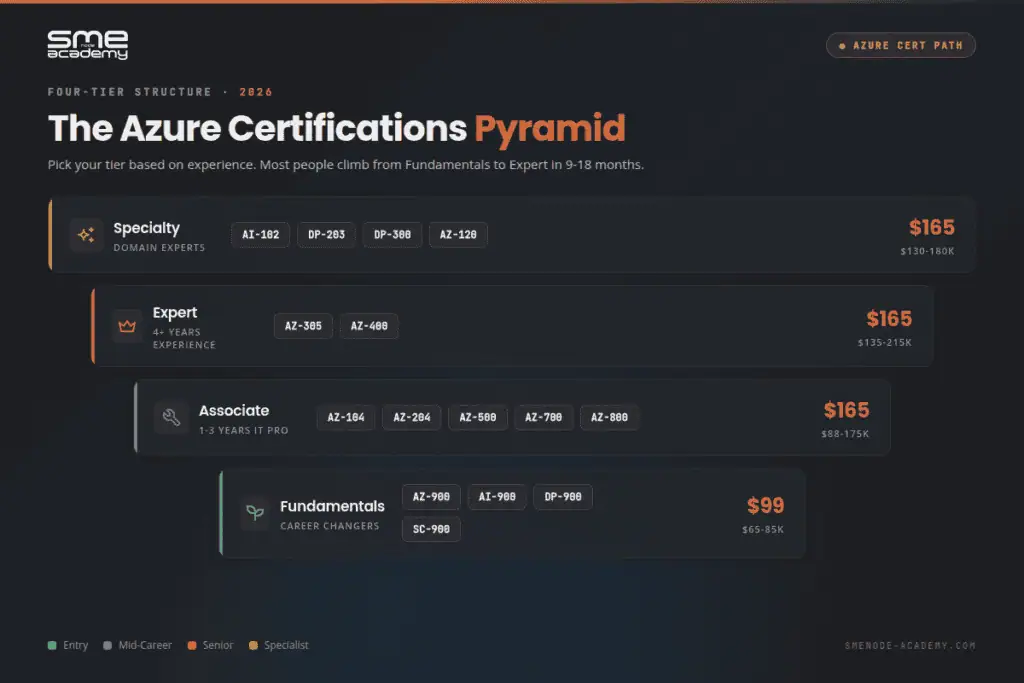The height and width of the screenshot is (683, 1024).
Task: Click the 4+ Years Experience subtitle
Action: [184, 338]
